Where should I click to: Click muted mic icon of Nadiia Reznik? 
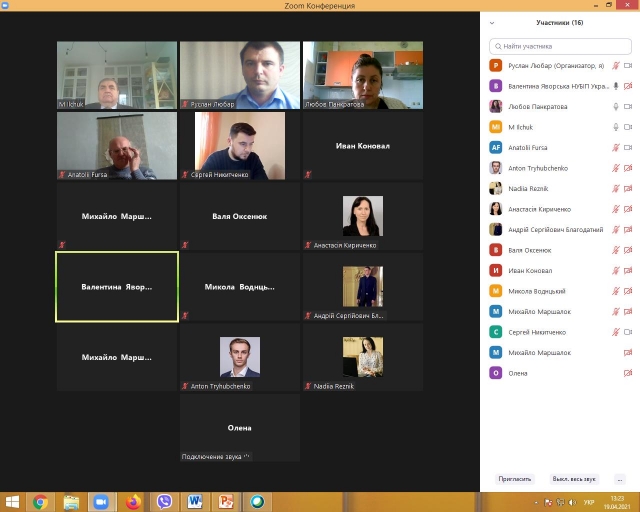(x=616, y=188)
